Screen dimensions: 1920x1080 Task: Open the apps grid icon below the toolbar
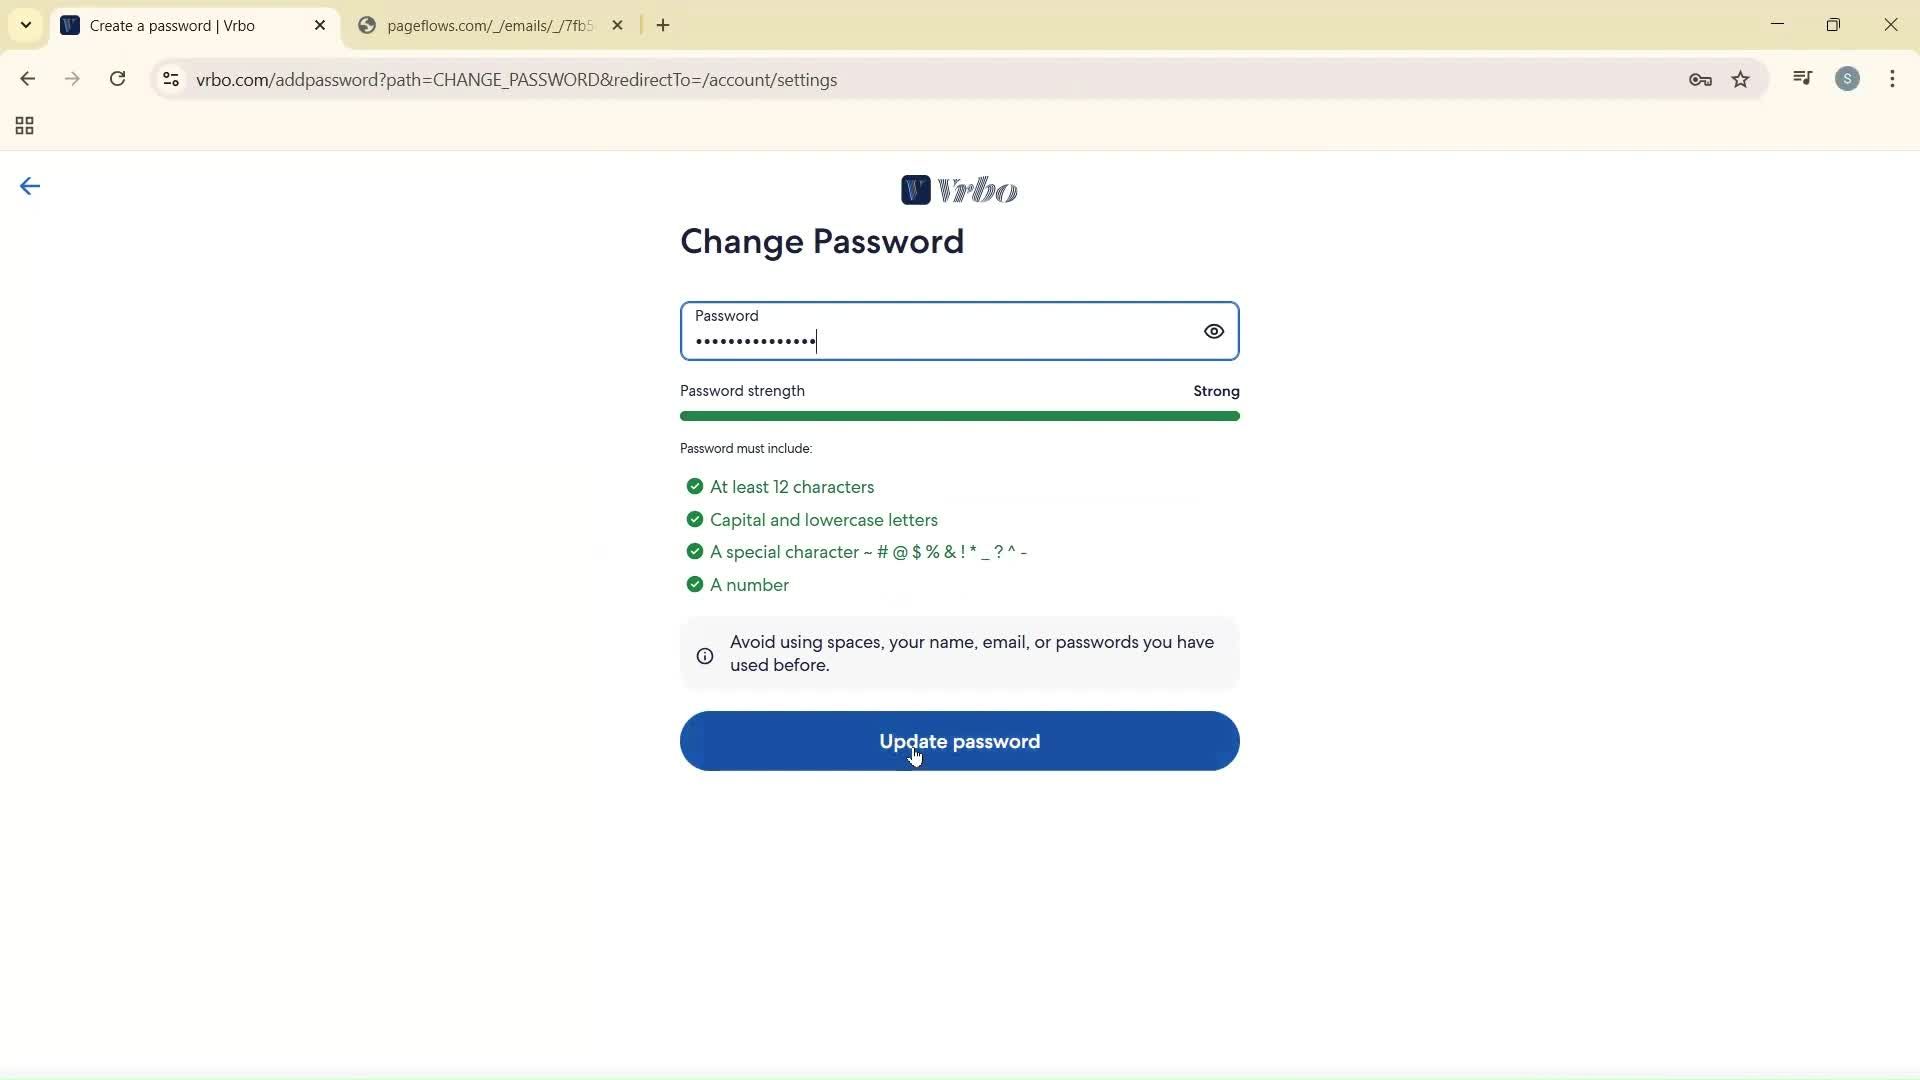[24, 126]
